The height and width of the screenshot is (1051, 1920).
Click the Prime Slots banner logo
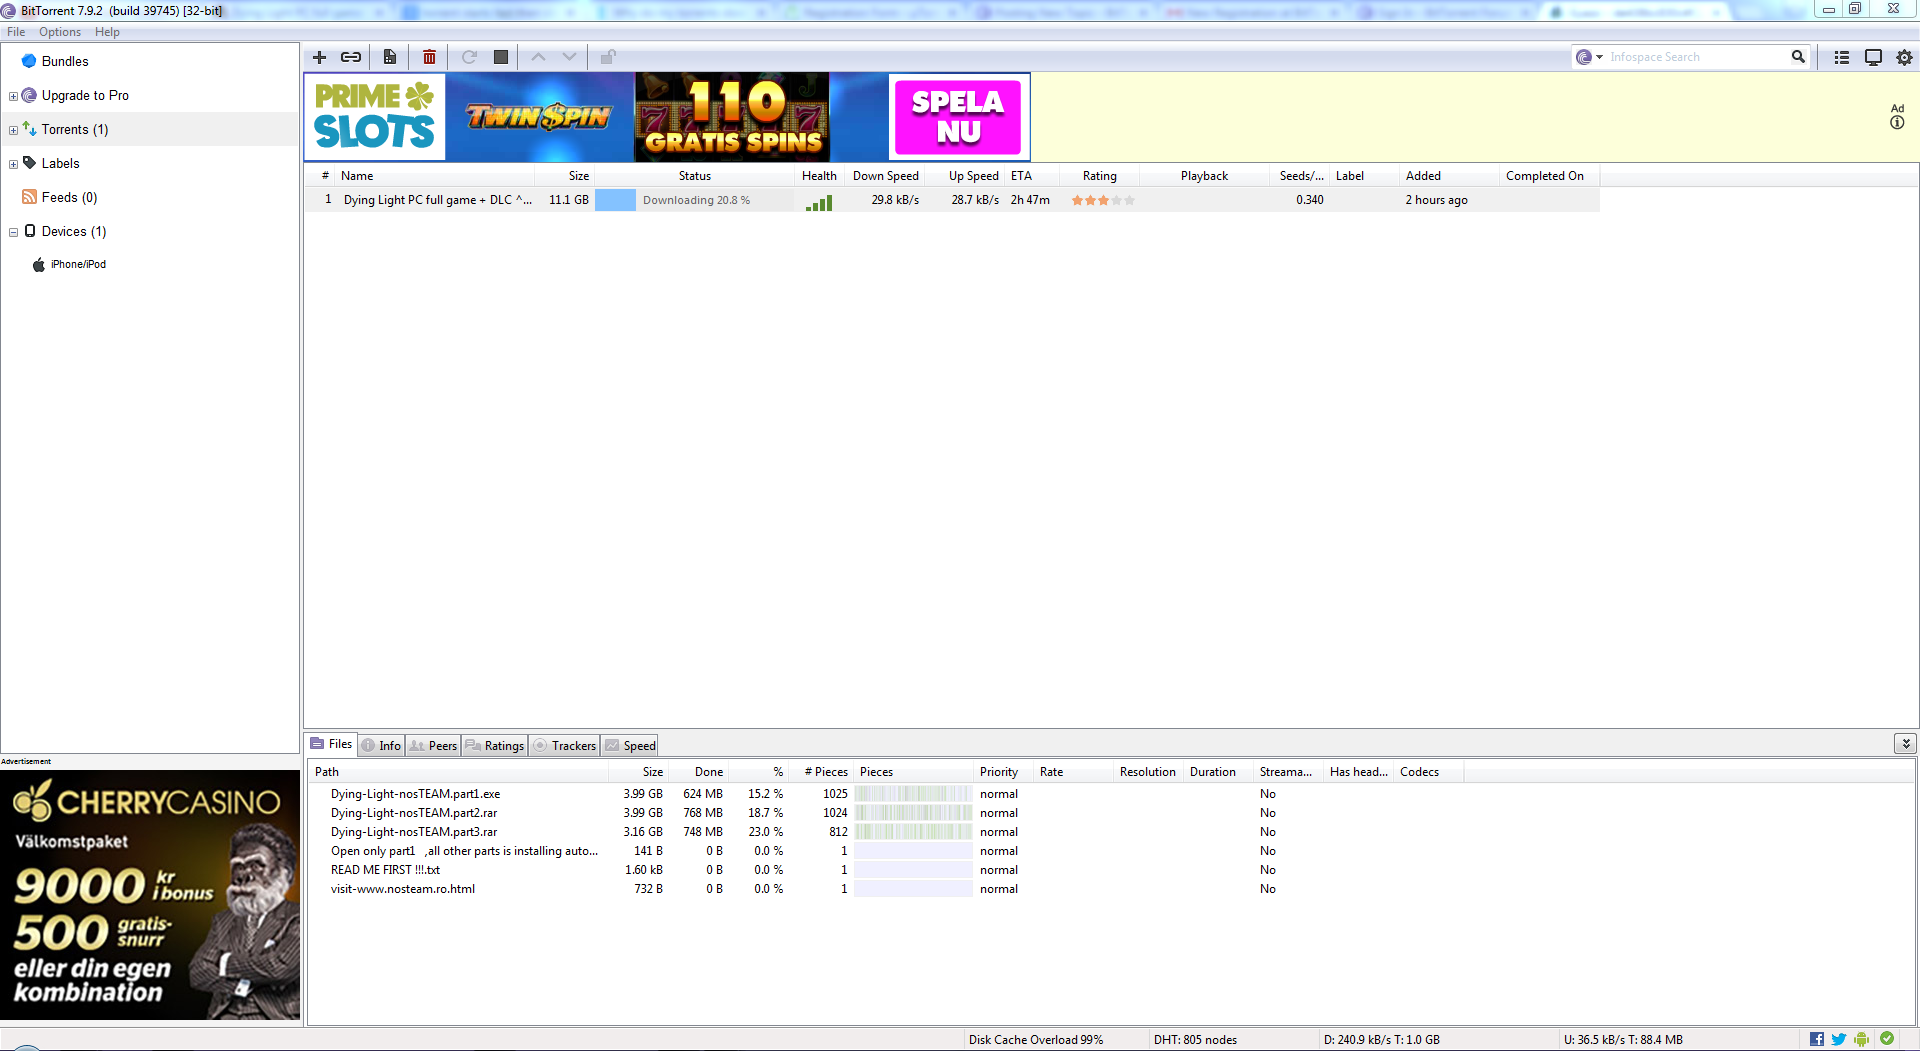click(375, 117)
